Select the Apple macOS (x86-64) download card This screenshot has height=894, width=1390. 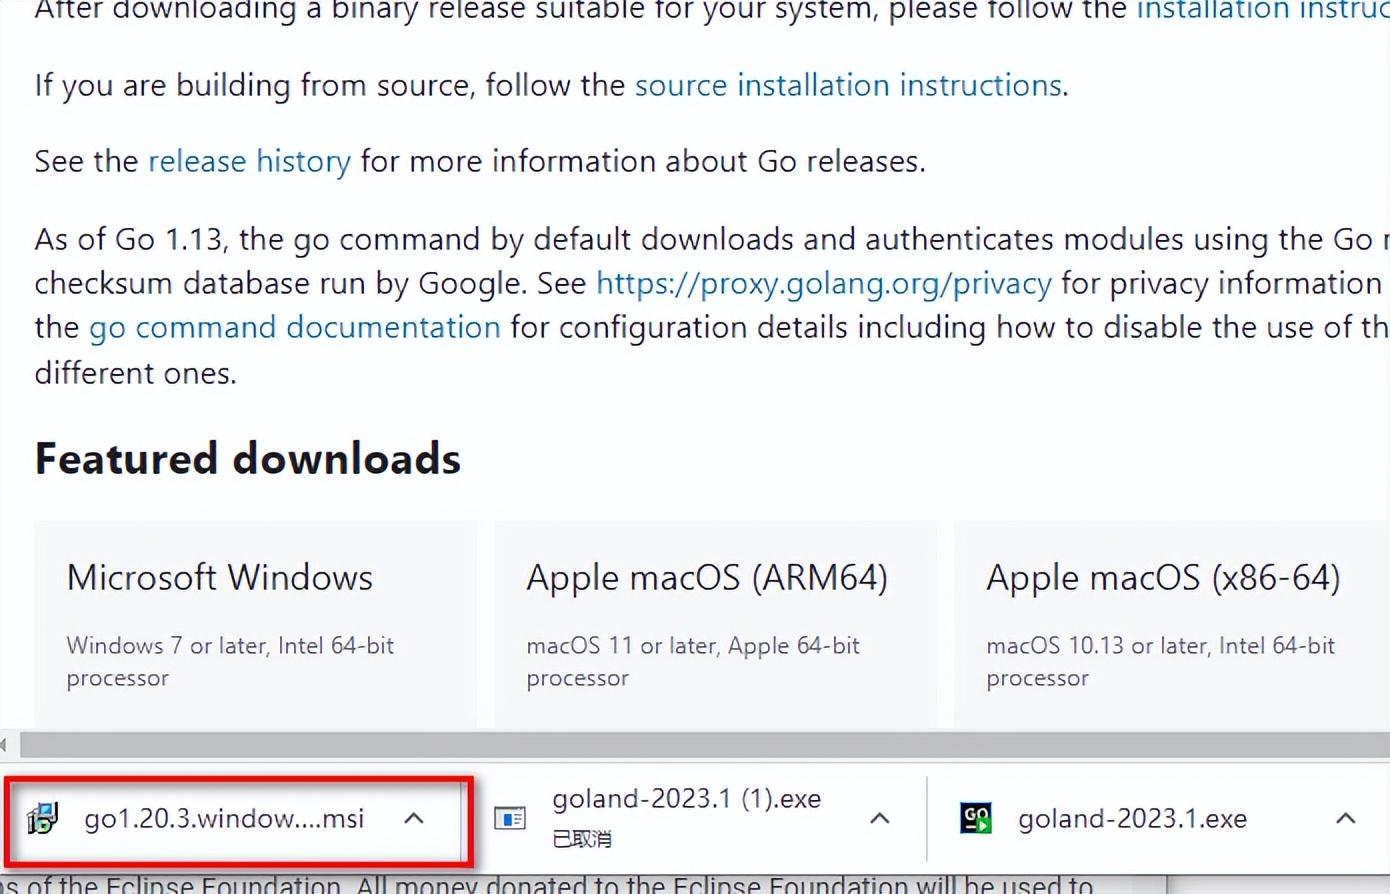(1171, 624)
